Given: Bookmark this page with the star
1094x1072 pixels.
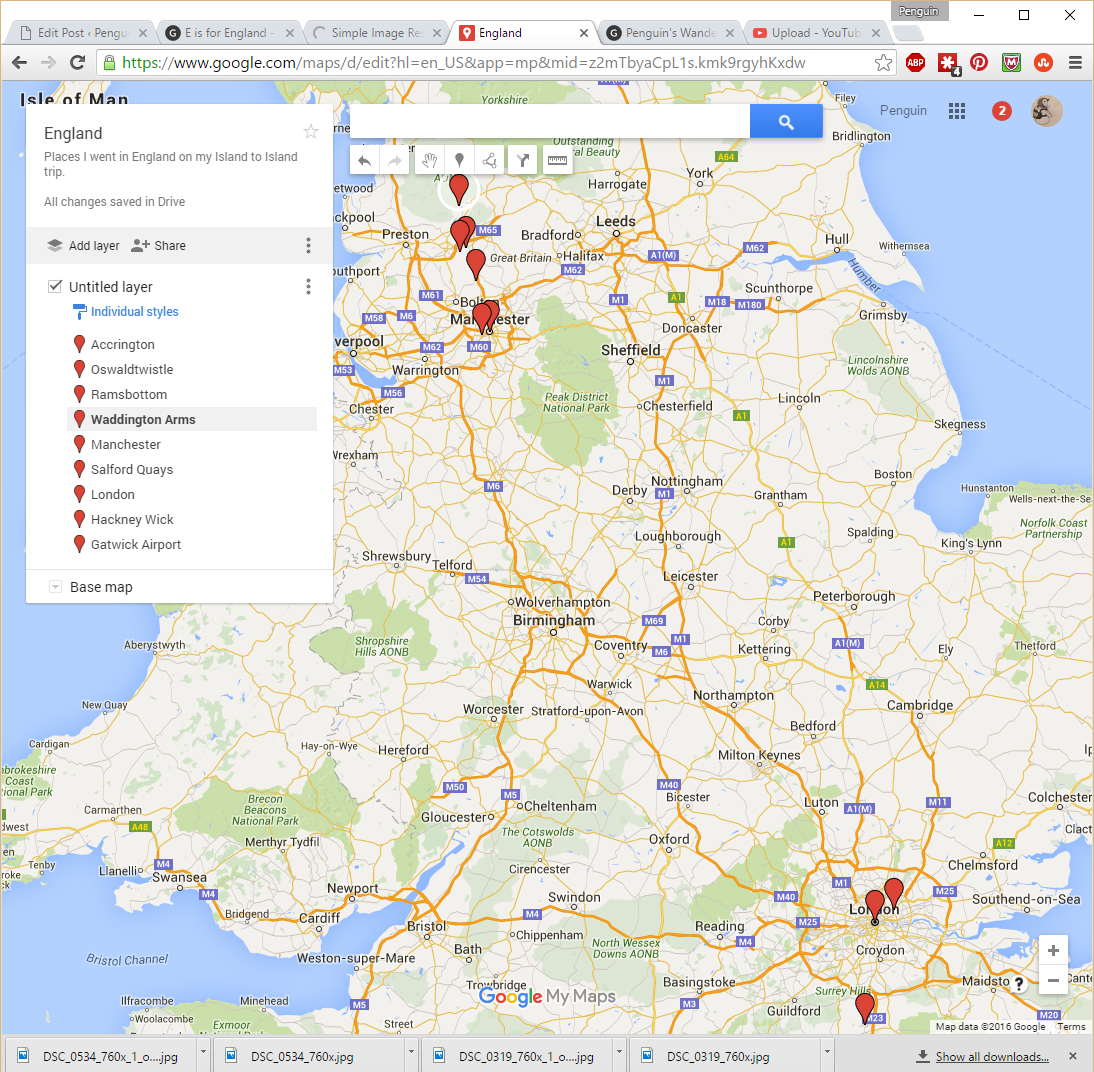Looking at the screenshot, I should (883, 63).
